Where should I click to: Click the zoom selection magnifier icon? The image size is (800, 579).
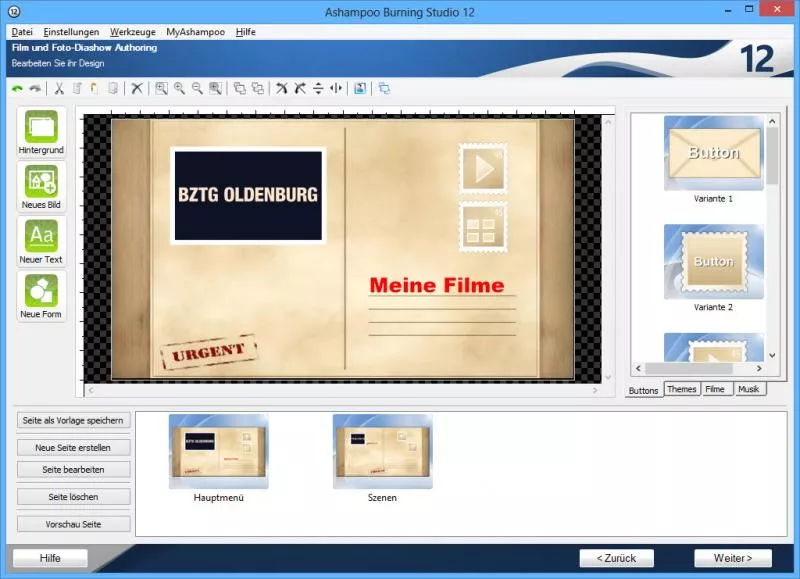click(x=215, y=89)
